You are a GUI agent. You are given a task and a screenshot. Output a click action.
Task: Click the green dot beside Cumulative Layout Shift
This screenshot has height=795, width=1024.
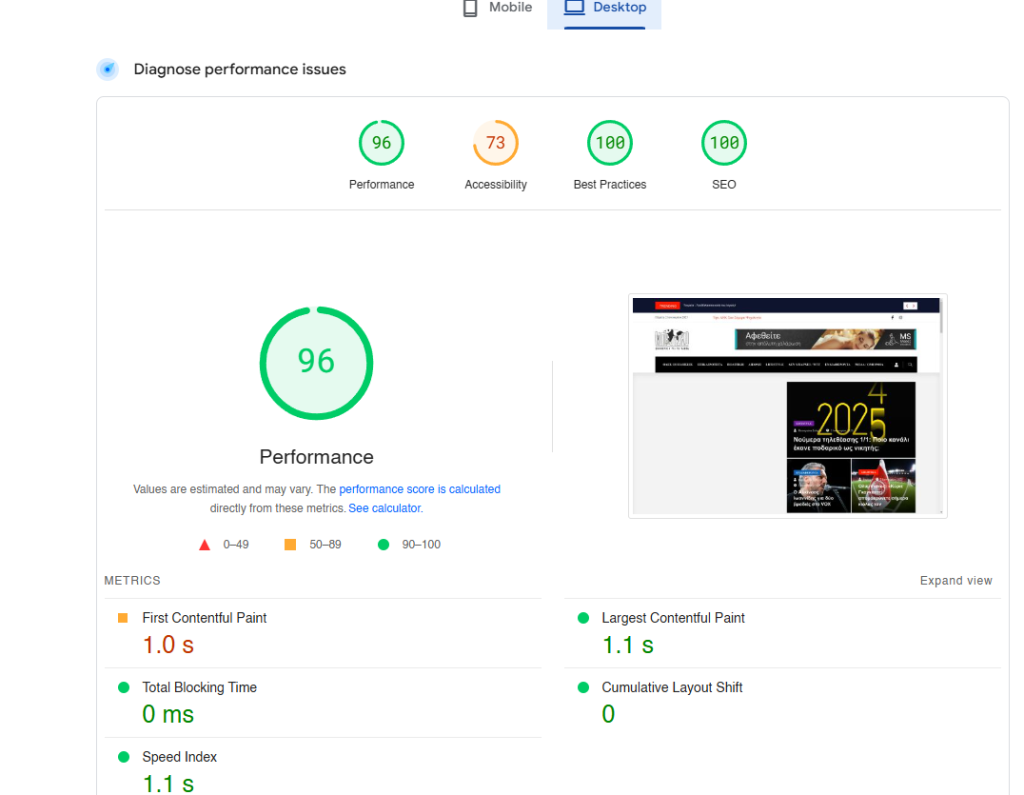click(583, 687)
